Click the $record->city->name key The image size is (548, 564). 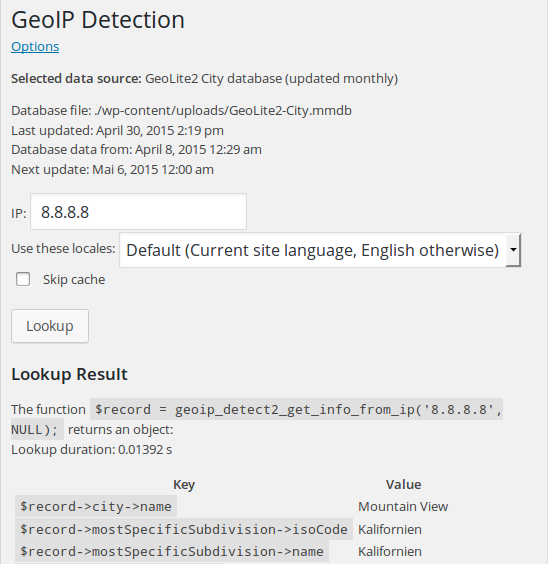point(96,506)
